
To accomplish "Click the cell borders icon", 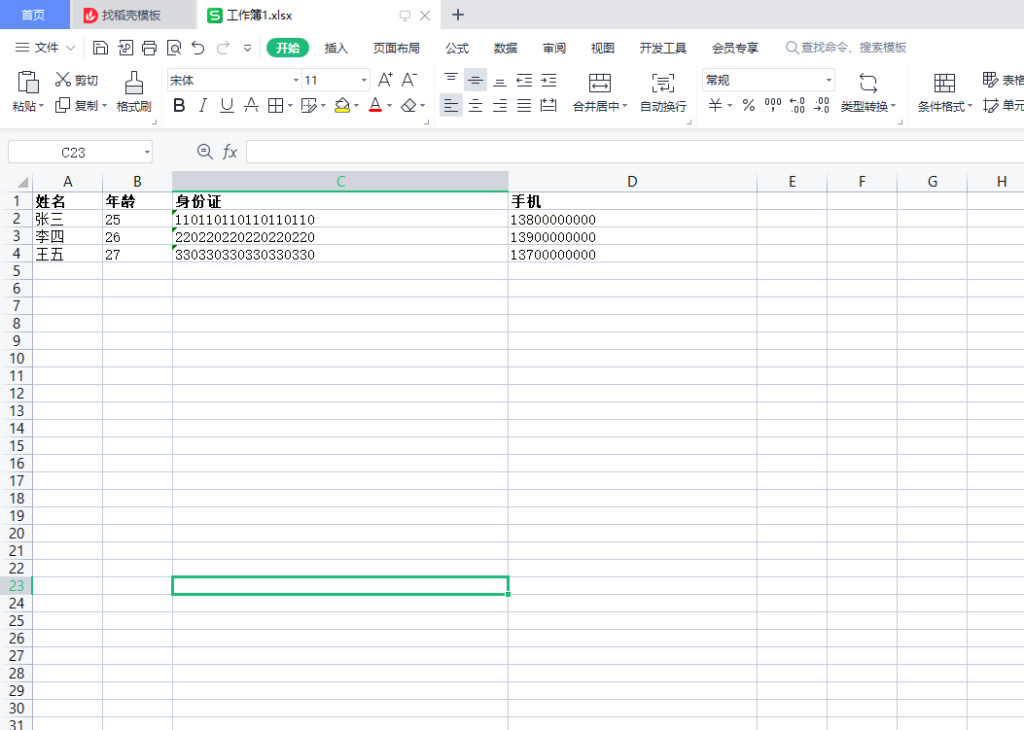I will [276, 105].
